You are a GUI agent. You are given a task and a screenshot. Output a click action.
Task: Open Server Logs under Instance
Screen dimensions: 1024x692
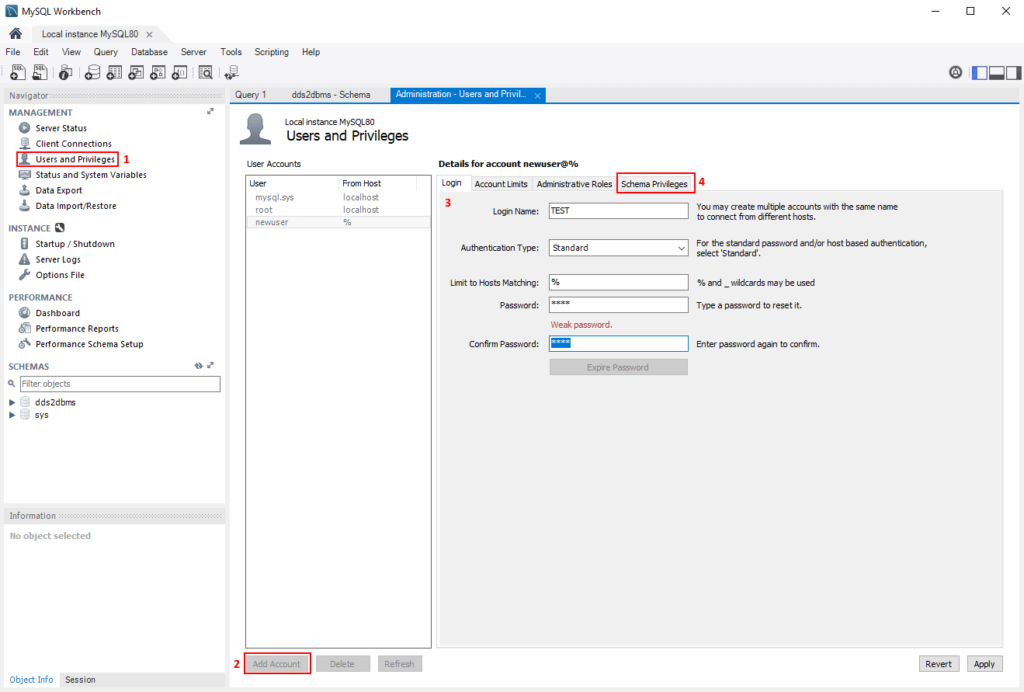click(58, 259)
